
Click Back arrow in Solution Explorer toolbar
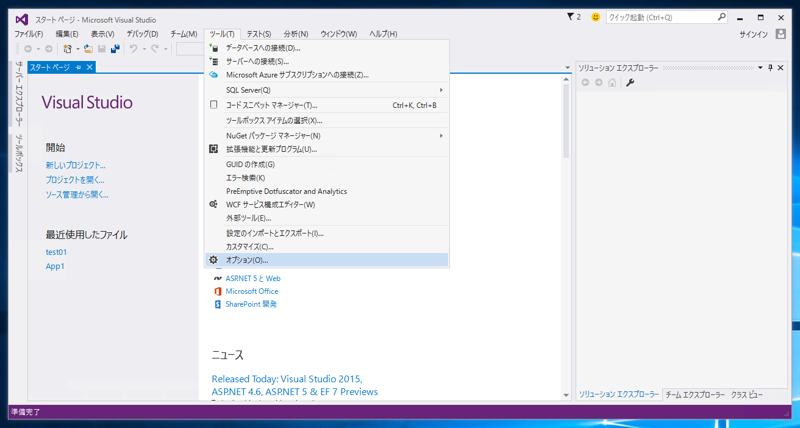(585, 83)
